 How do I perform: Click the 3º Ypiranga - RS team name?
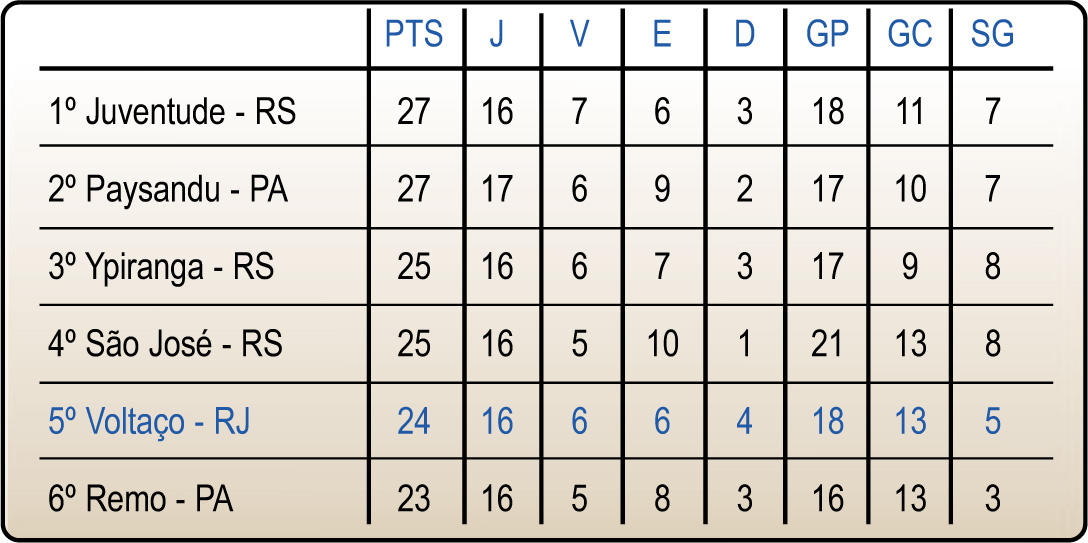point(161,267)
